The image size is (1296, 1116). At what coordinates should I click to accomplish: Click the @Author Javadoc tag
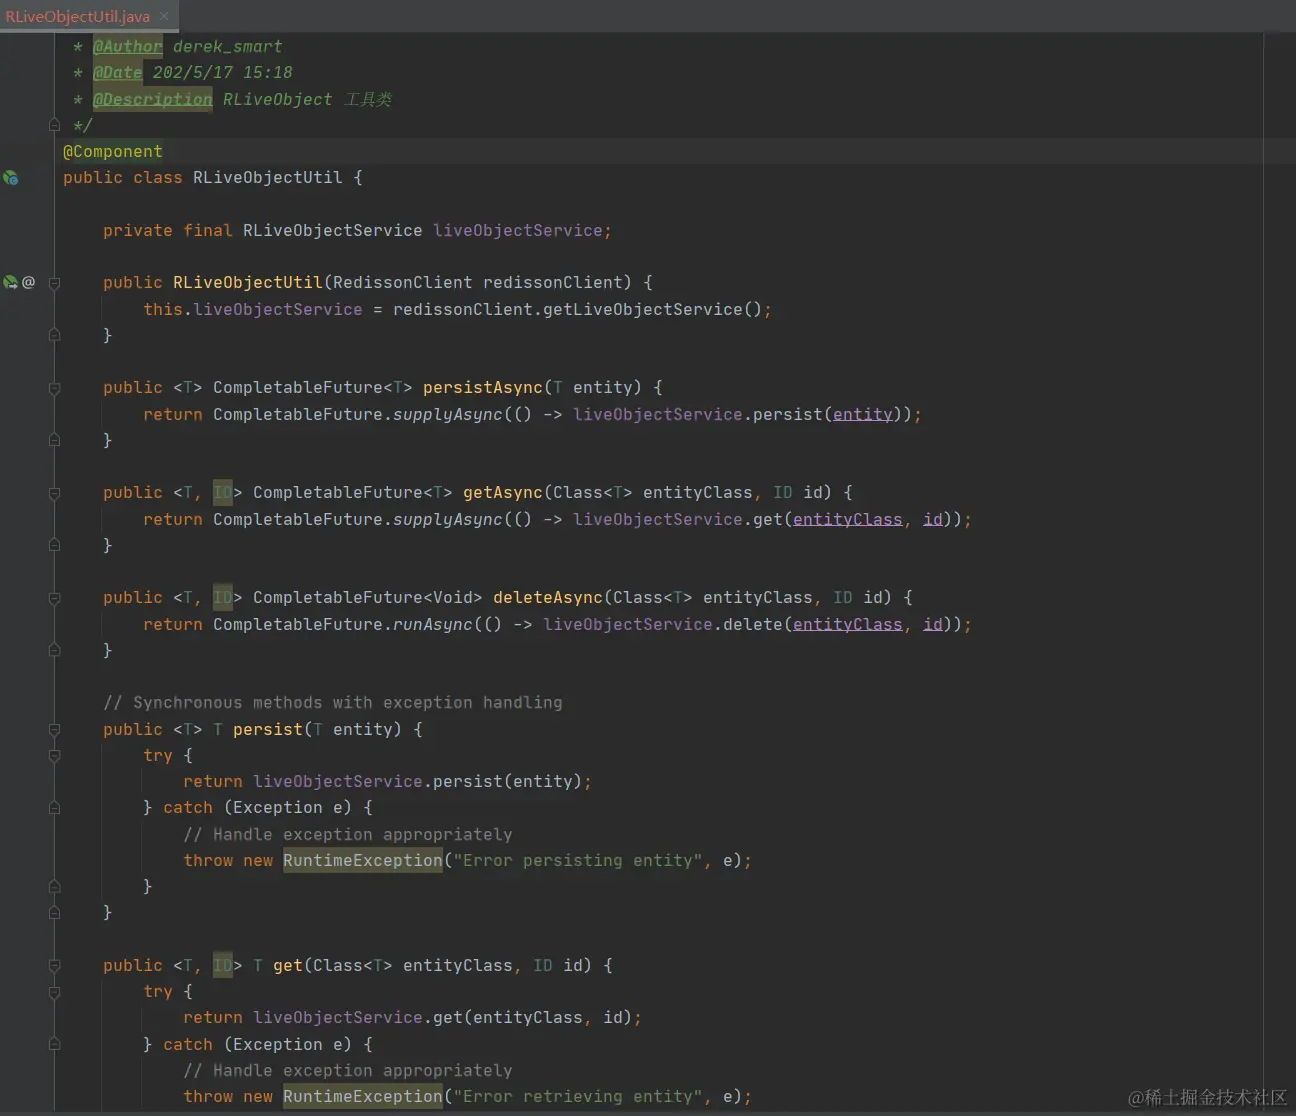pyautogui.click(x=127, y=46)
